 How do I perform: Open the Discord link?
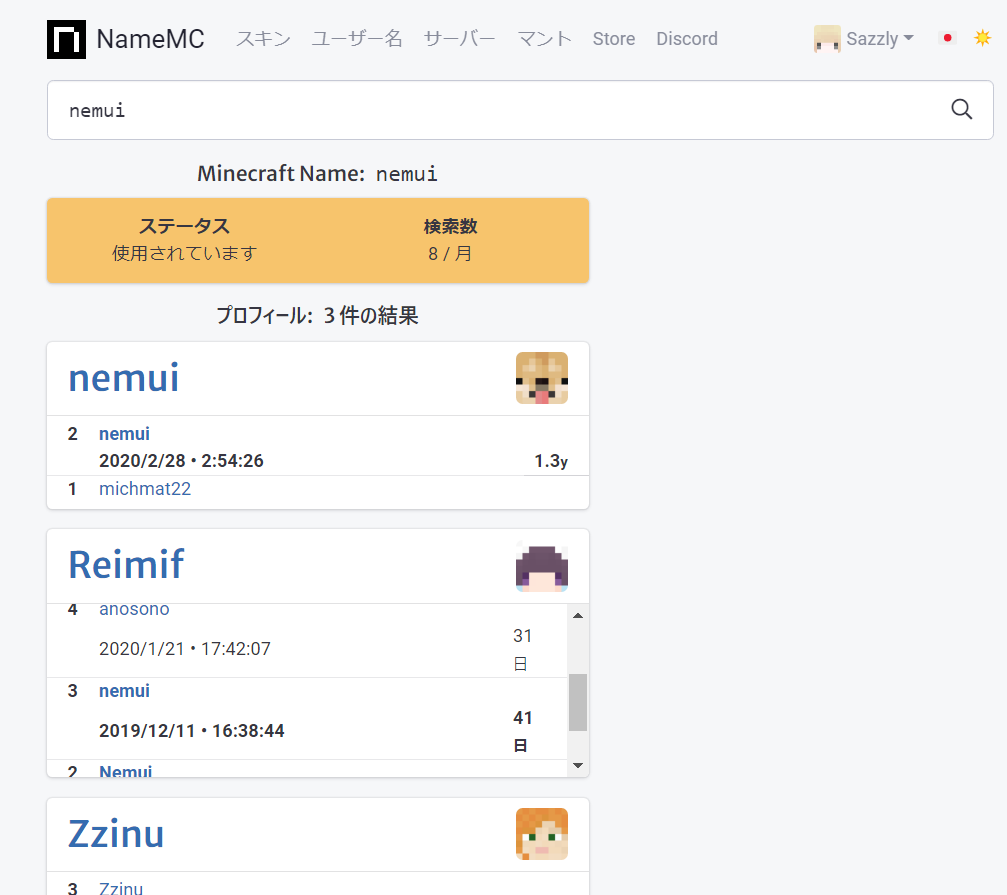tap(687, 39)
